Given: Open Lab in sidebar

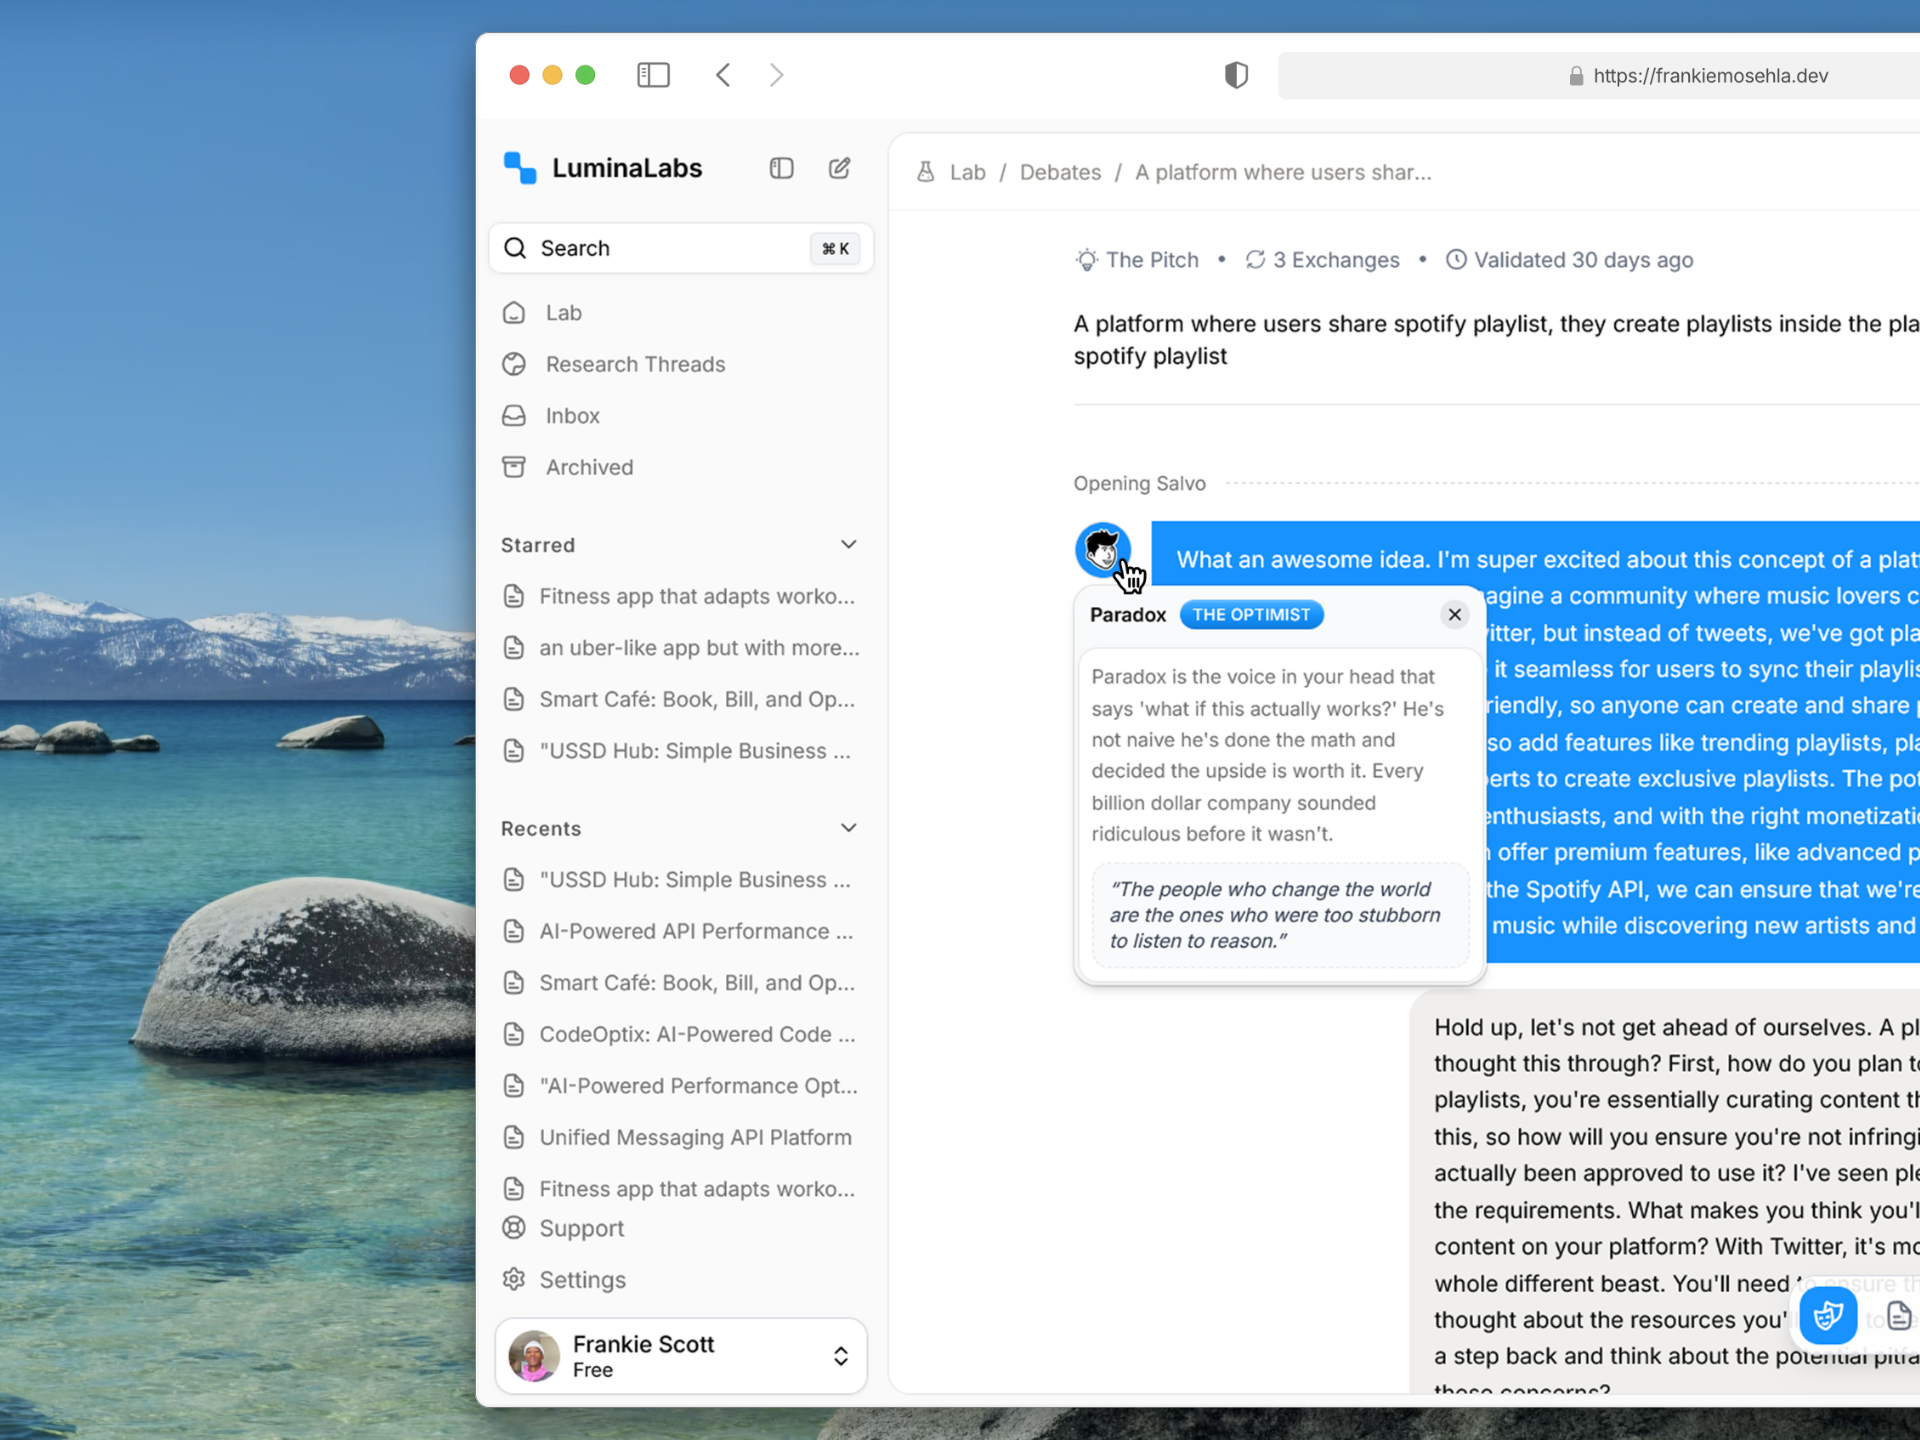Looking at the screenshot, I should [681, 313].
